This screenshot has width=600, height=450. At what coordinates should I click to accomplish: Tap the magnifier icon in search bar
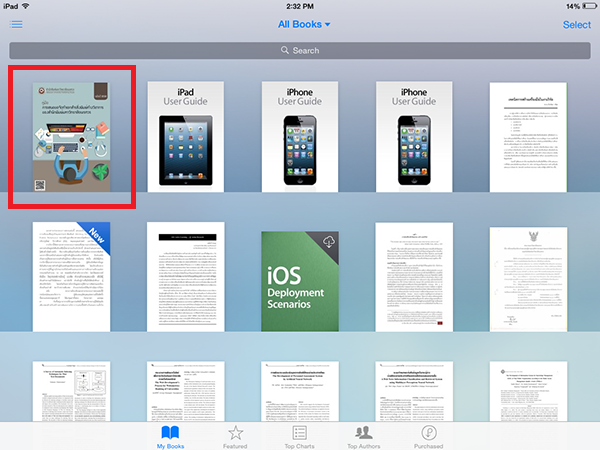[285, 50]
